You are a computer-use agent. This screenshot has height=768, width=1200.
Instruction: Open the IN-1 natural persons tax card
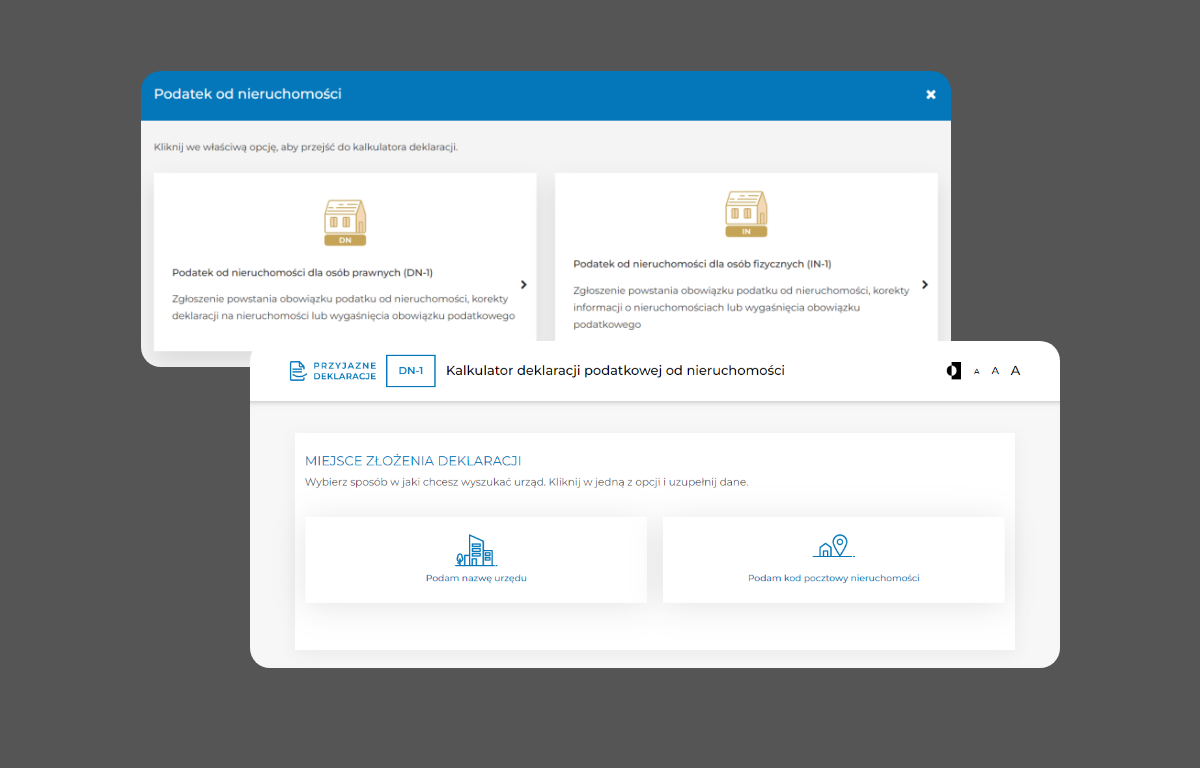click(x=746, y=257)
